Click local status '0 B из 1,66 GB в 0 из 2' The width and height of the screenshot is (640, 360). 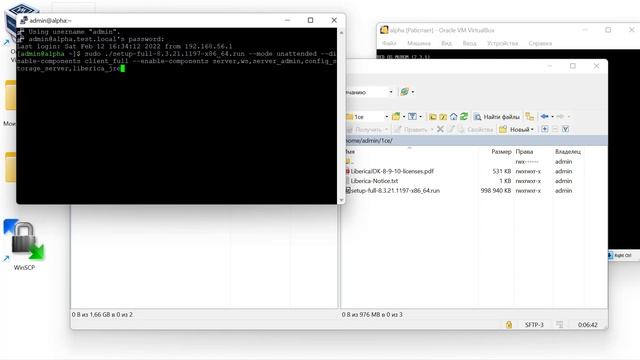pyautogui.click(x=102, y=315)
